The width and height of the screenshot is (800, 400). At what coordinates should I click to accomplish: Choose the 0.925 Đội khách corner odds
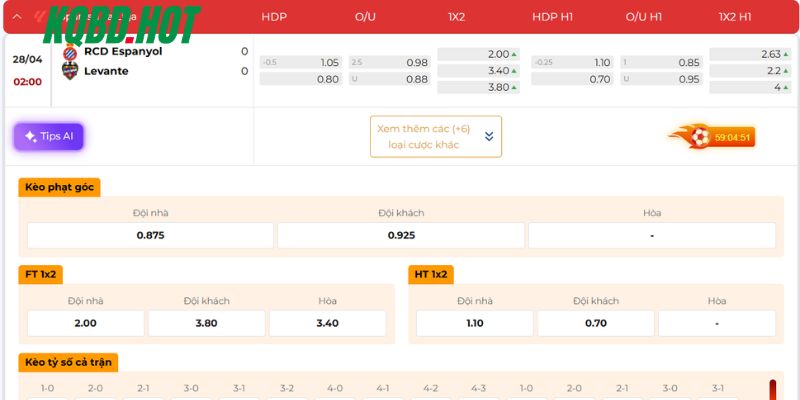click(400, 236)
